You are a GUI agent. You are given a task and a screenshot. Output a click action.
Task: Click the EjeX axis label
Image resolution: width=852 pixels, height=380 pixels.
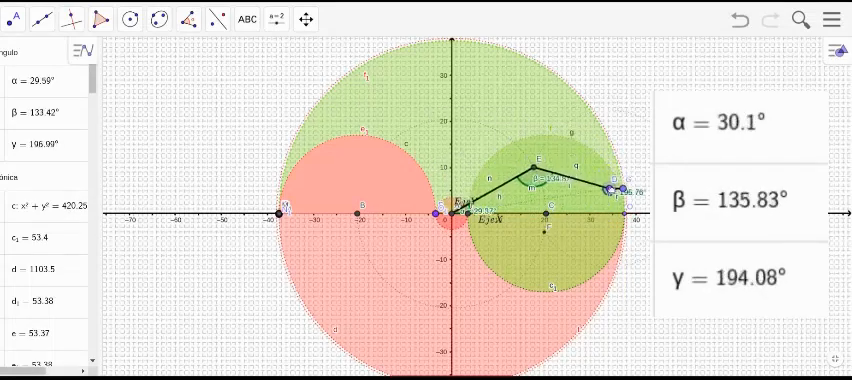coord(490,220)
